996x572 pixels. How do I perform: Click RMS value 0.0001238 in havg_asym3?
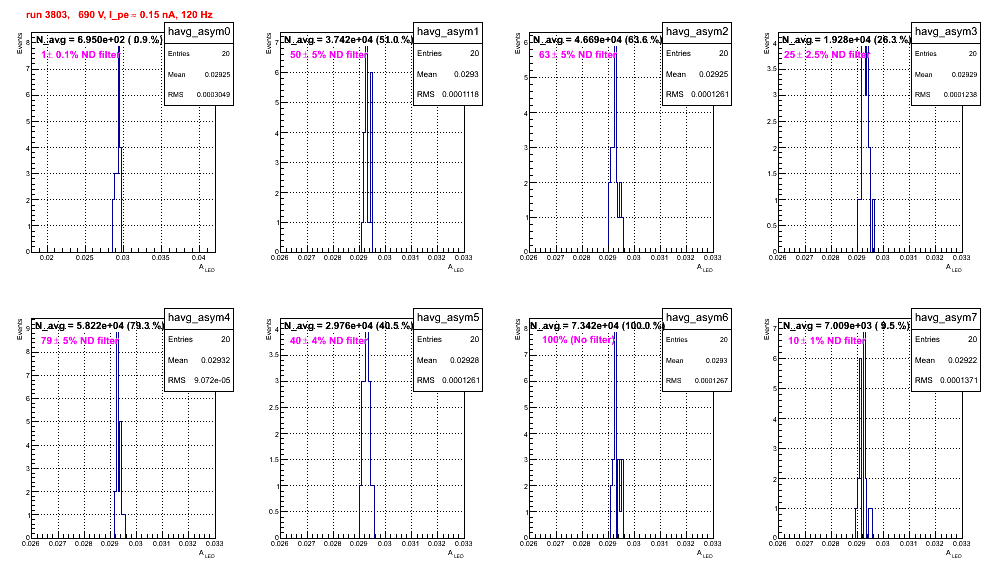tap(960, 95)
